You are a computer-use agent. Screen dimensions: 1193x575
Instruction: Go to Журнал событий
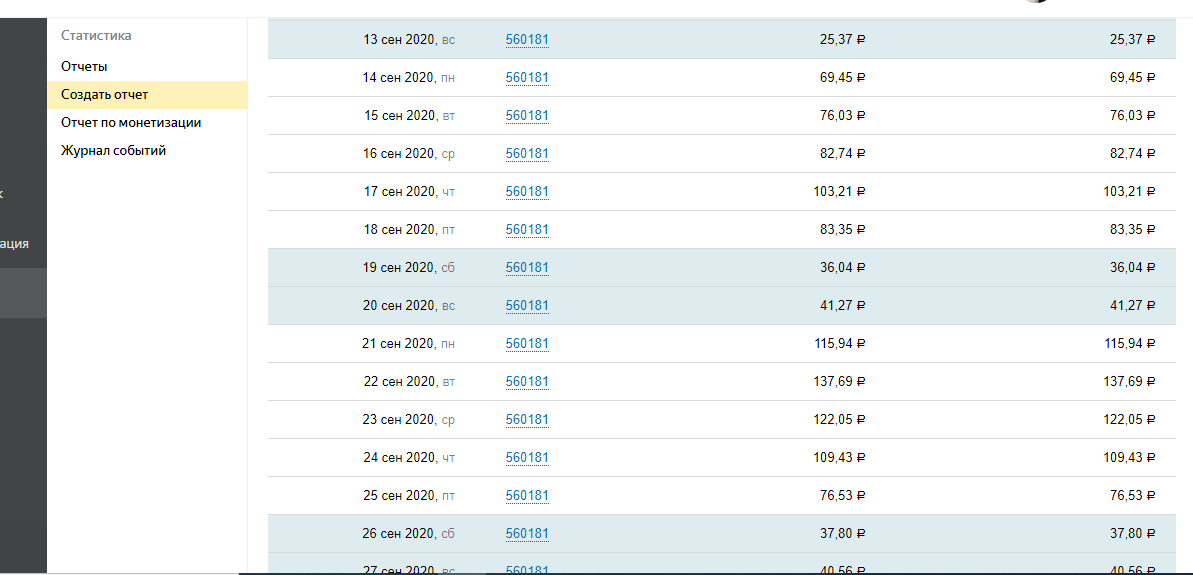113,151
